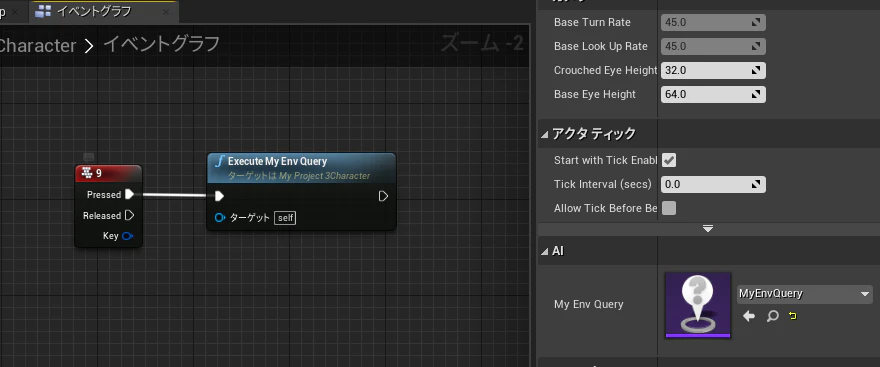
Task: Click the Execute node output exec pin
Action: [383, 196]
